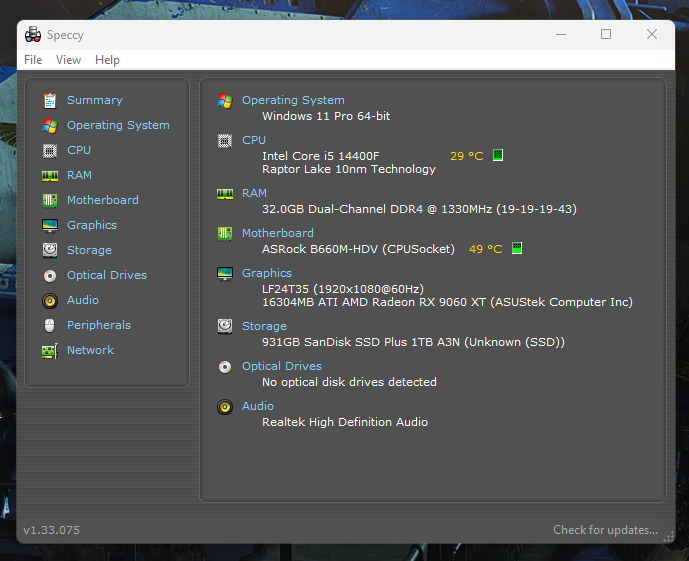Maximize the Speccy window
The image size is (689, 561).
(606, 34)
